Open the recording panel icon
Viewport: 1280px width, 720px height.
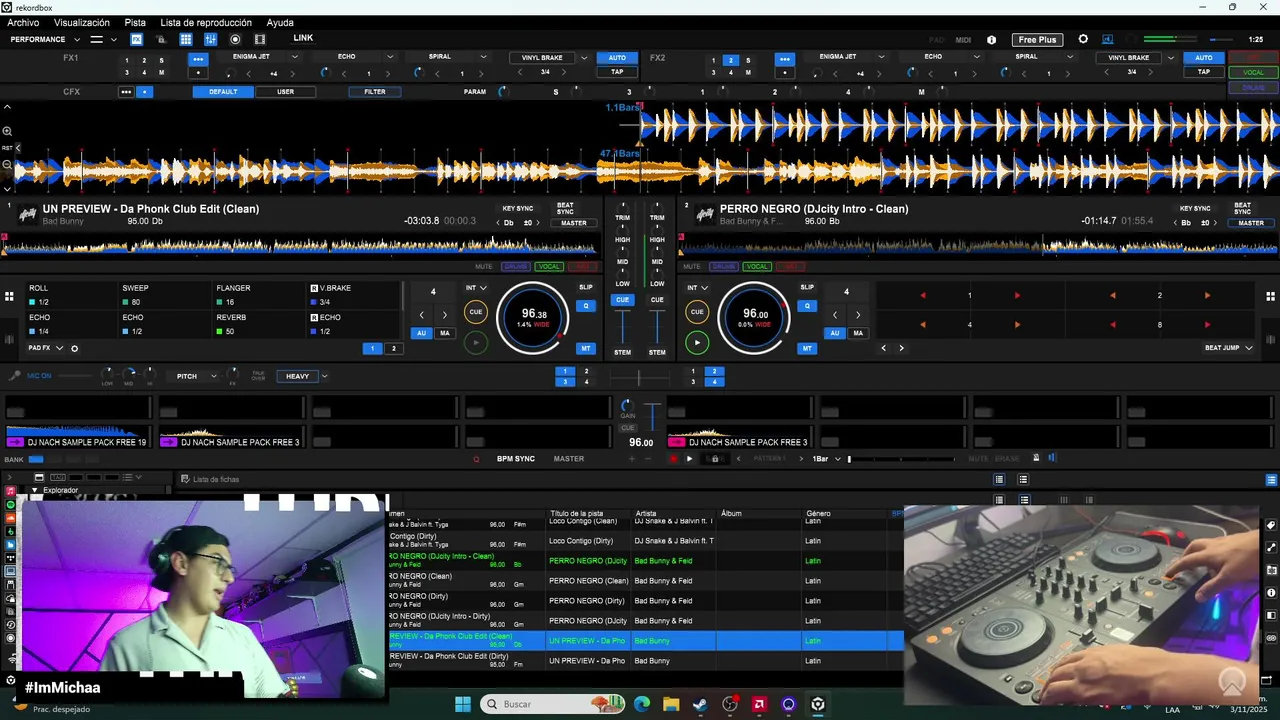236,39
